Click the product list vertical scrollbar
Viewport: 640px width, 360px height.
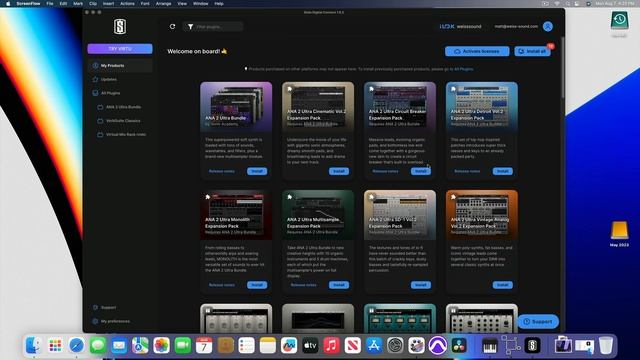pyautogui.click(x=562, y=67)
